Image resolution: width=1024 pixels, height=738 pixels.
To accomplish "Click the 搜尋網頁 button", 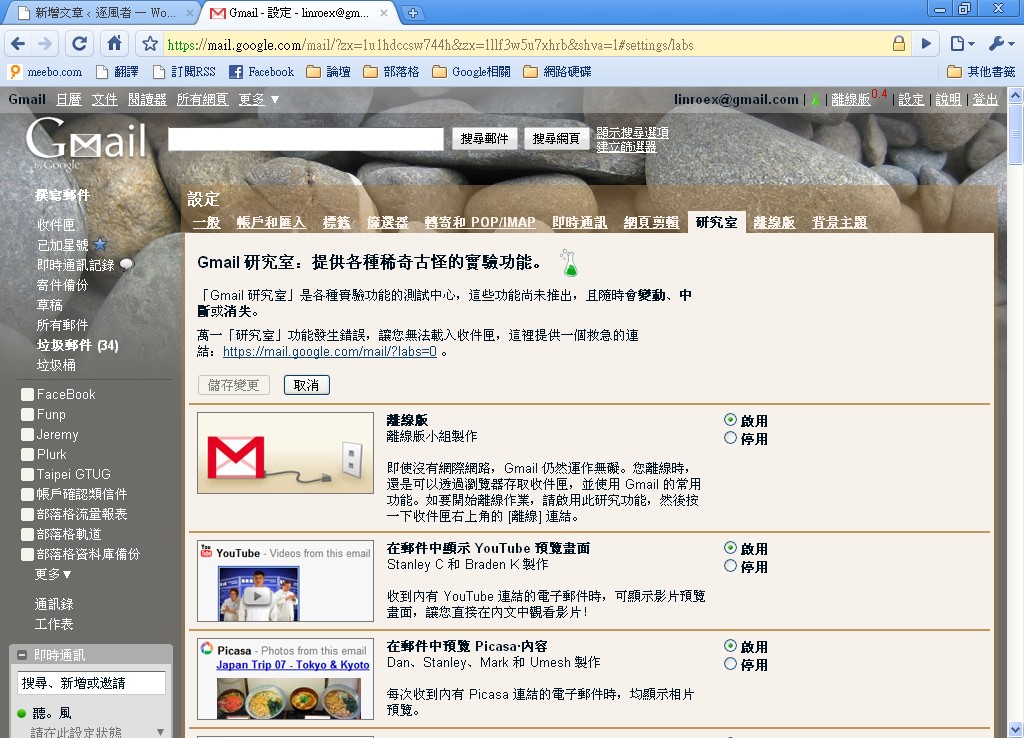I will 556,138.
